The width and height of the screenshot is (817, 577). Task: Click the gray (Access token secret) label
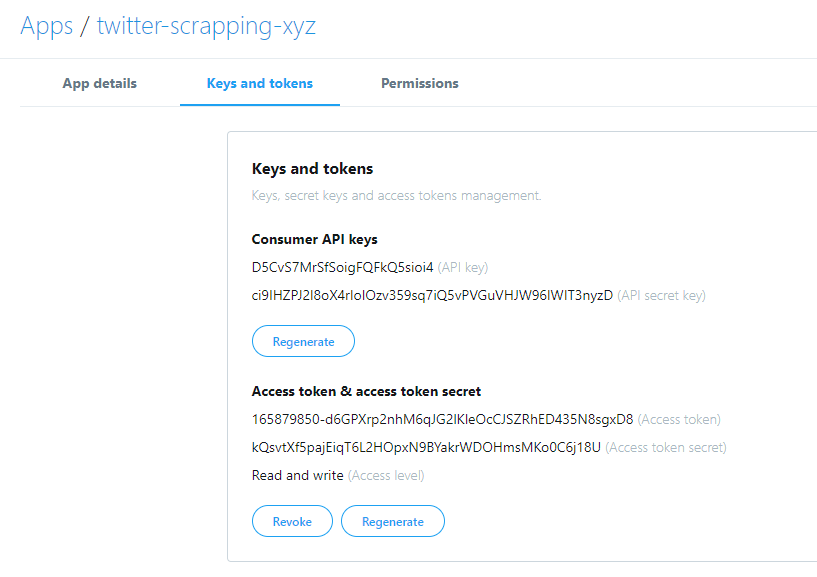point(666,447)
